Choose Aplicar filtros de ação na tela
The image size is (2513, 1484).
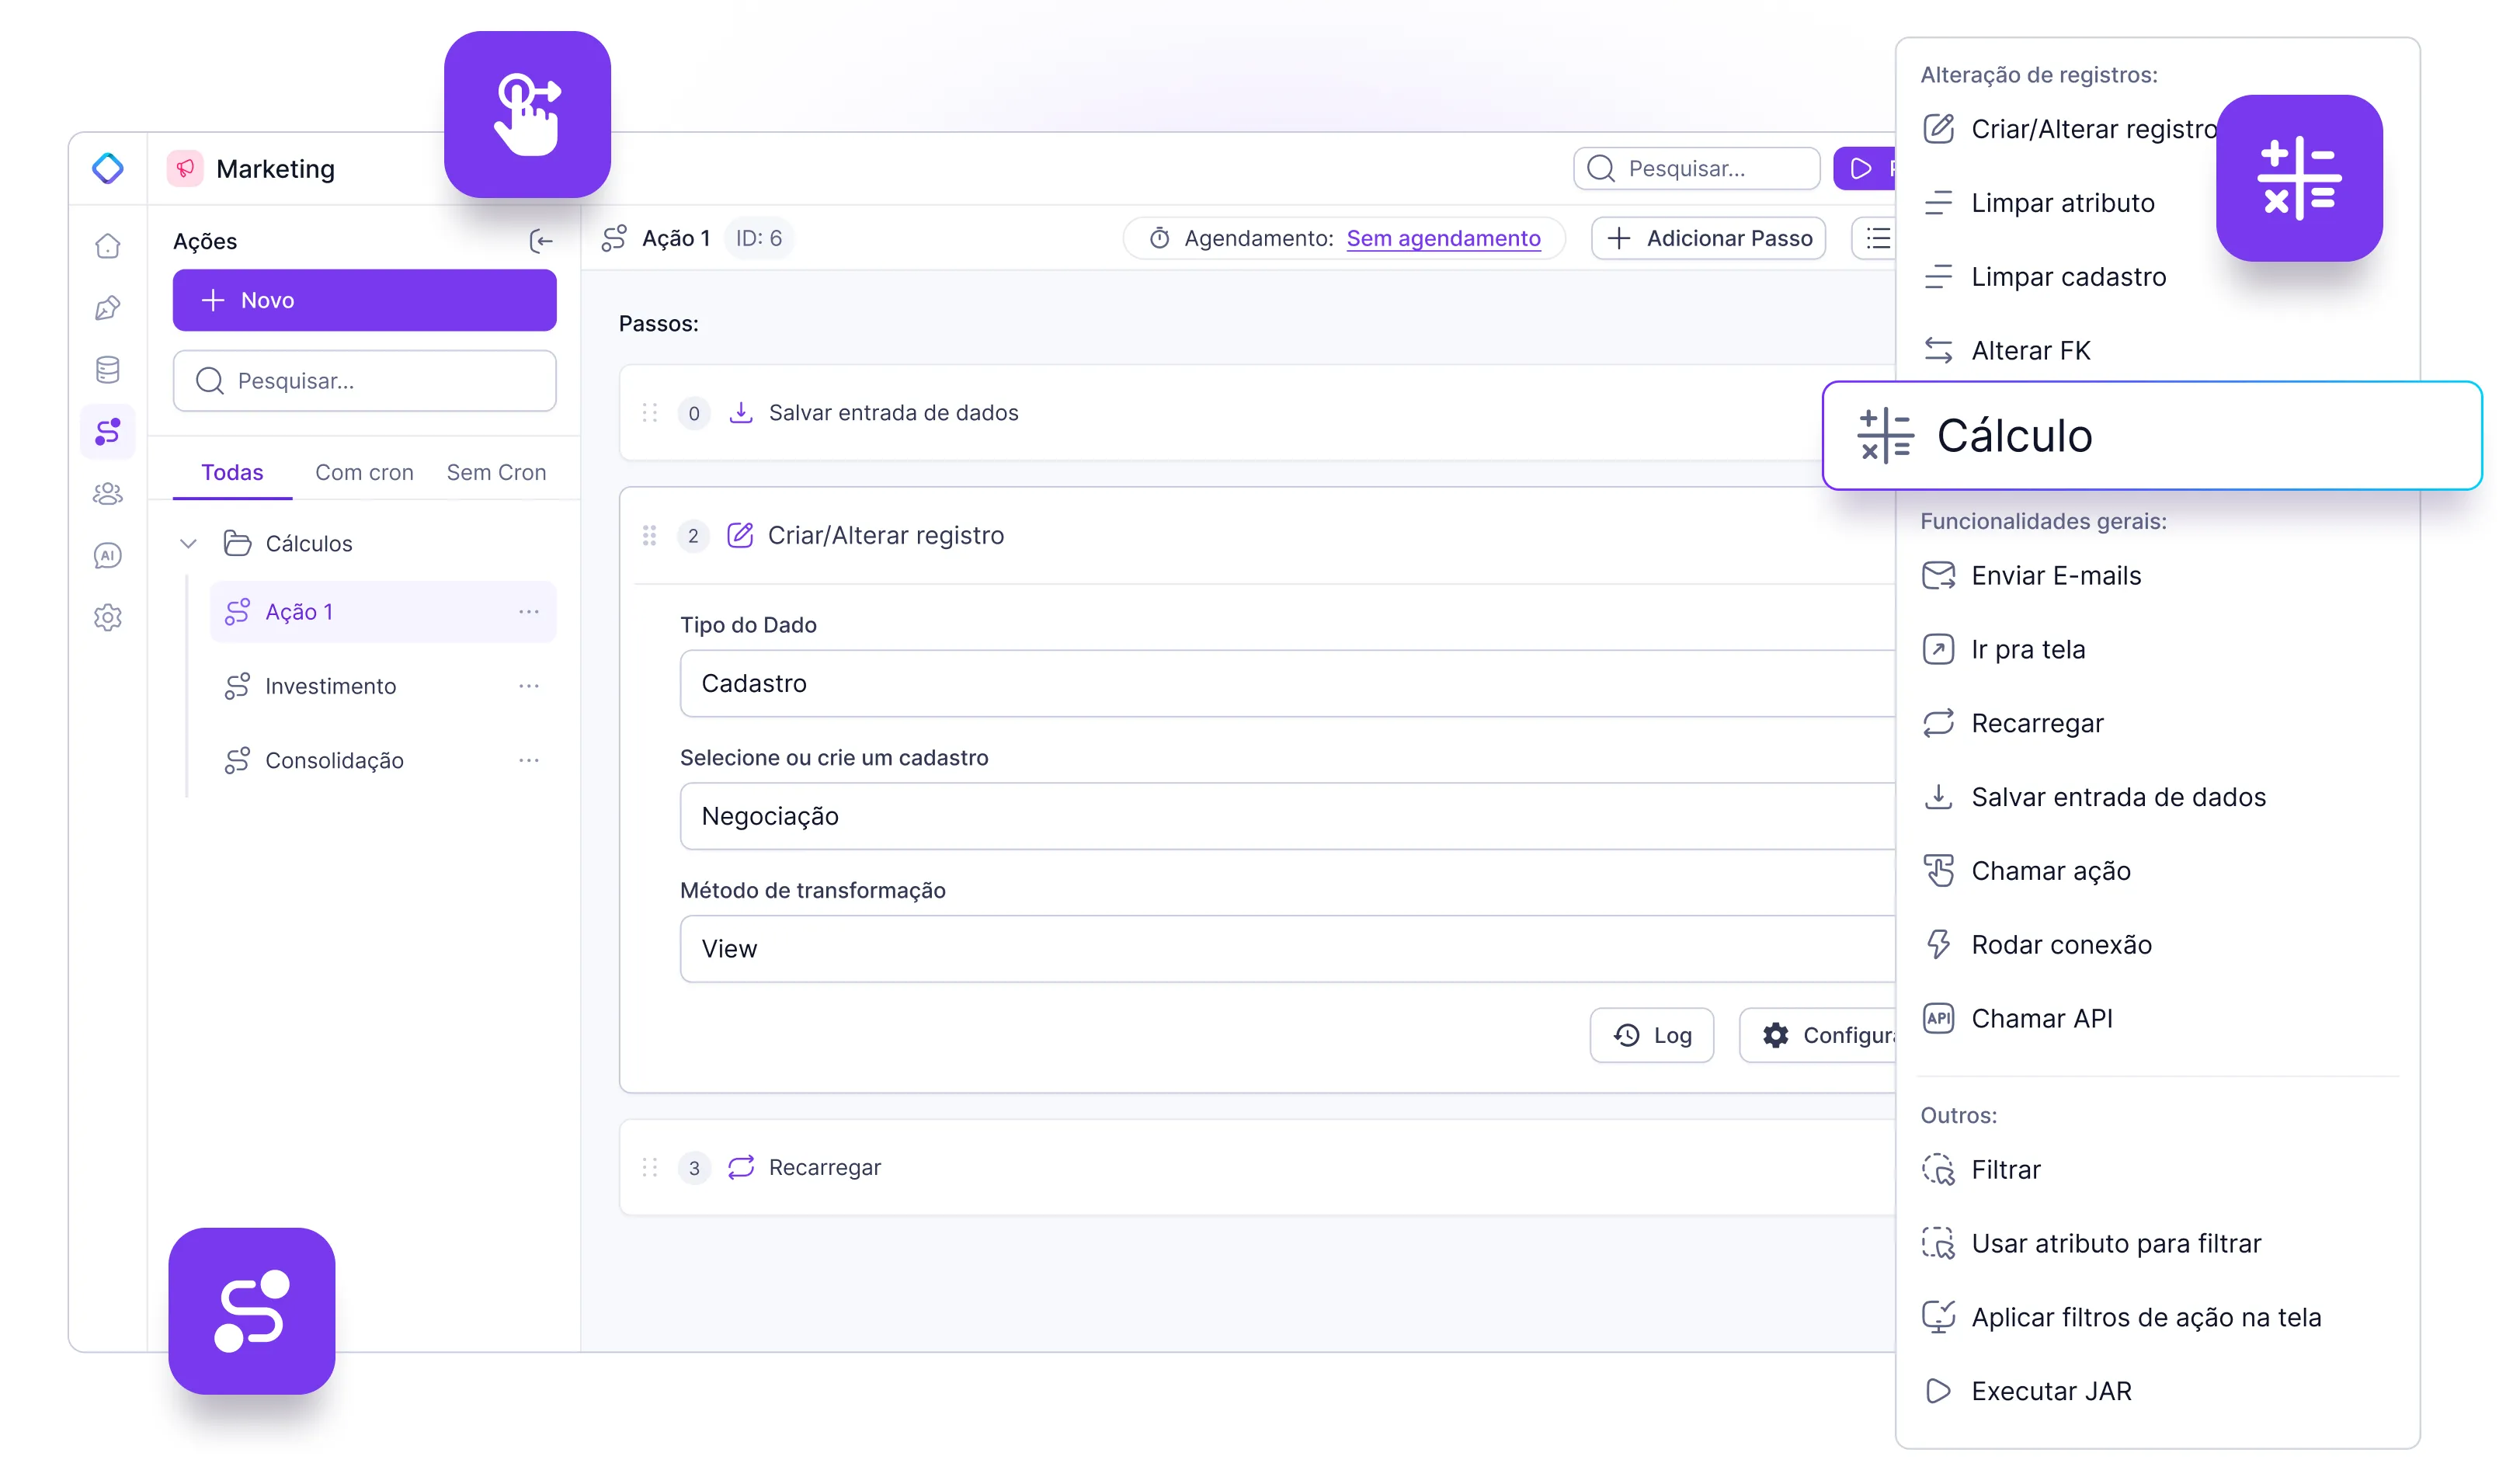click(x=2122, y=1318)
